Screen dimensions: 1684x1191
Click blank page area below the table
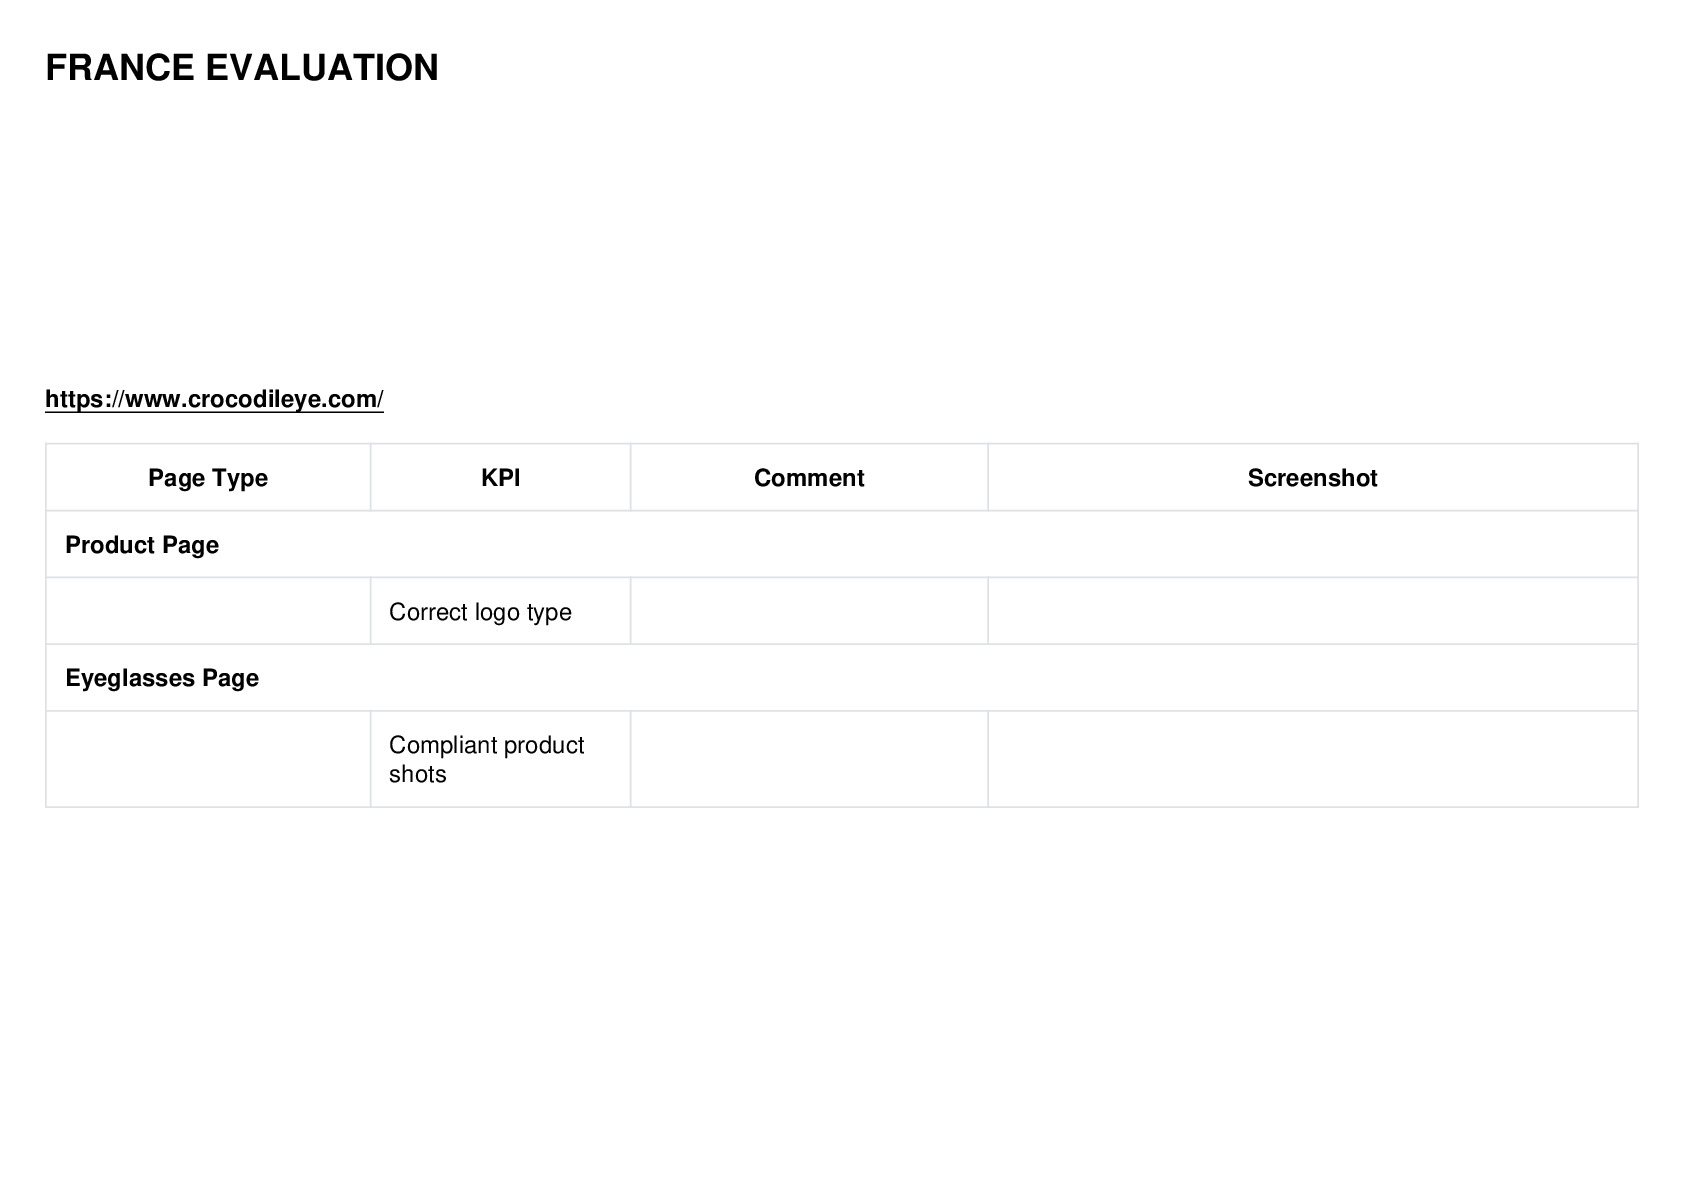point(842,990)
